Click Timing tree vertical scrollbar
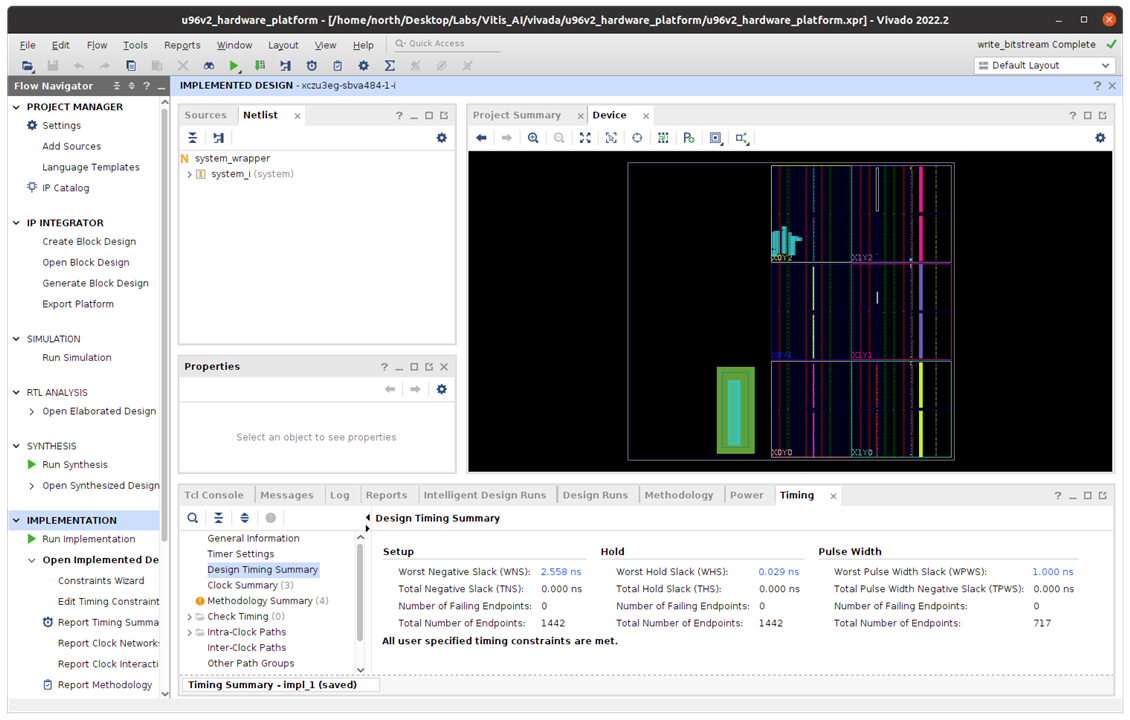Viewport: 1130px width, 720px height. pos(360,592)
